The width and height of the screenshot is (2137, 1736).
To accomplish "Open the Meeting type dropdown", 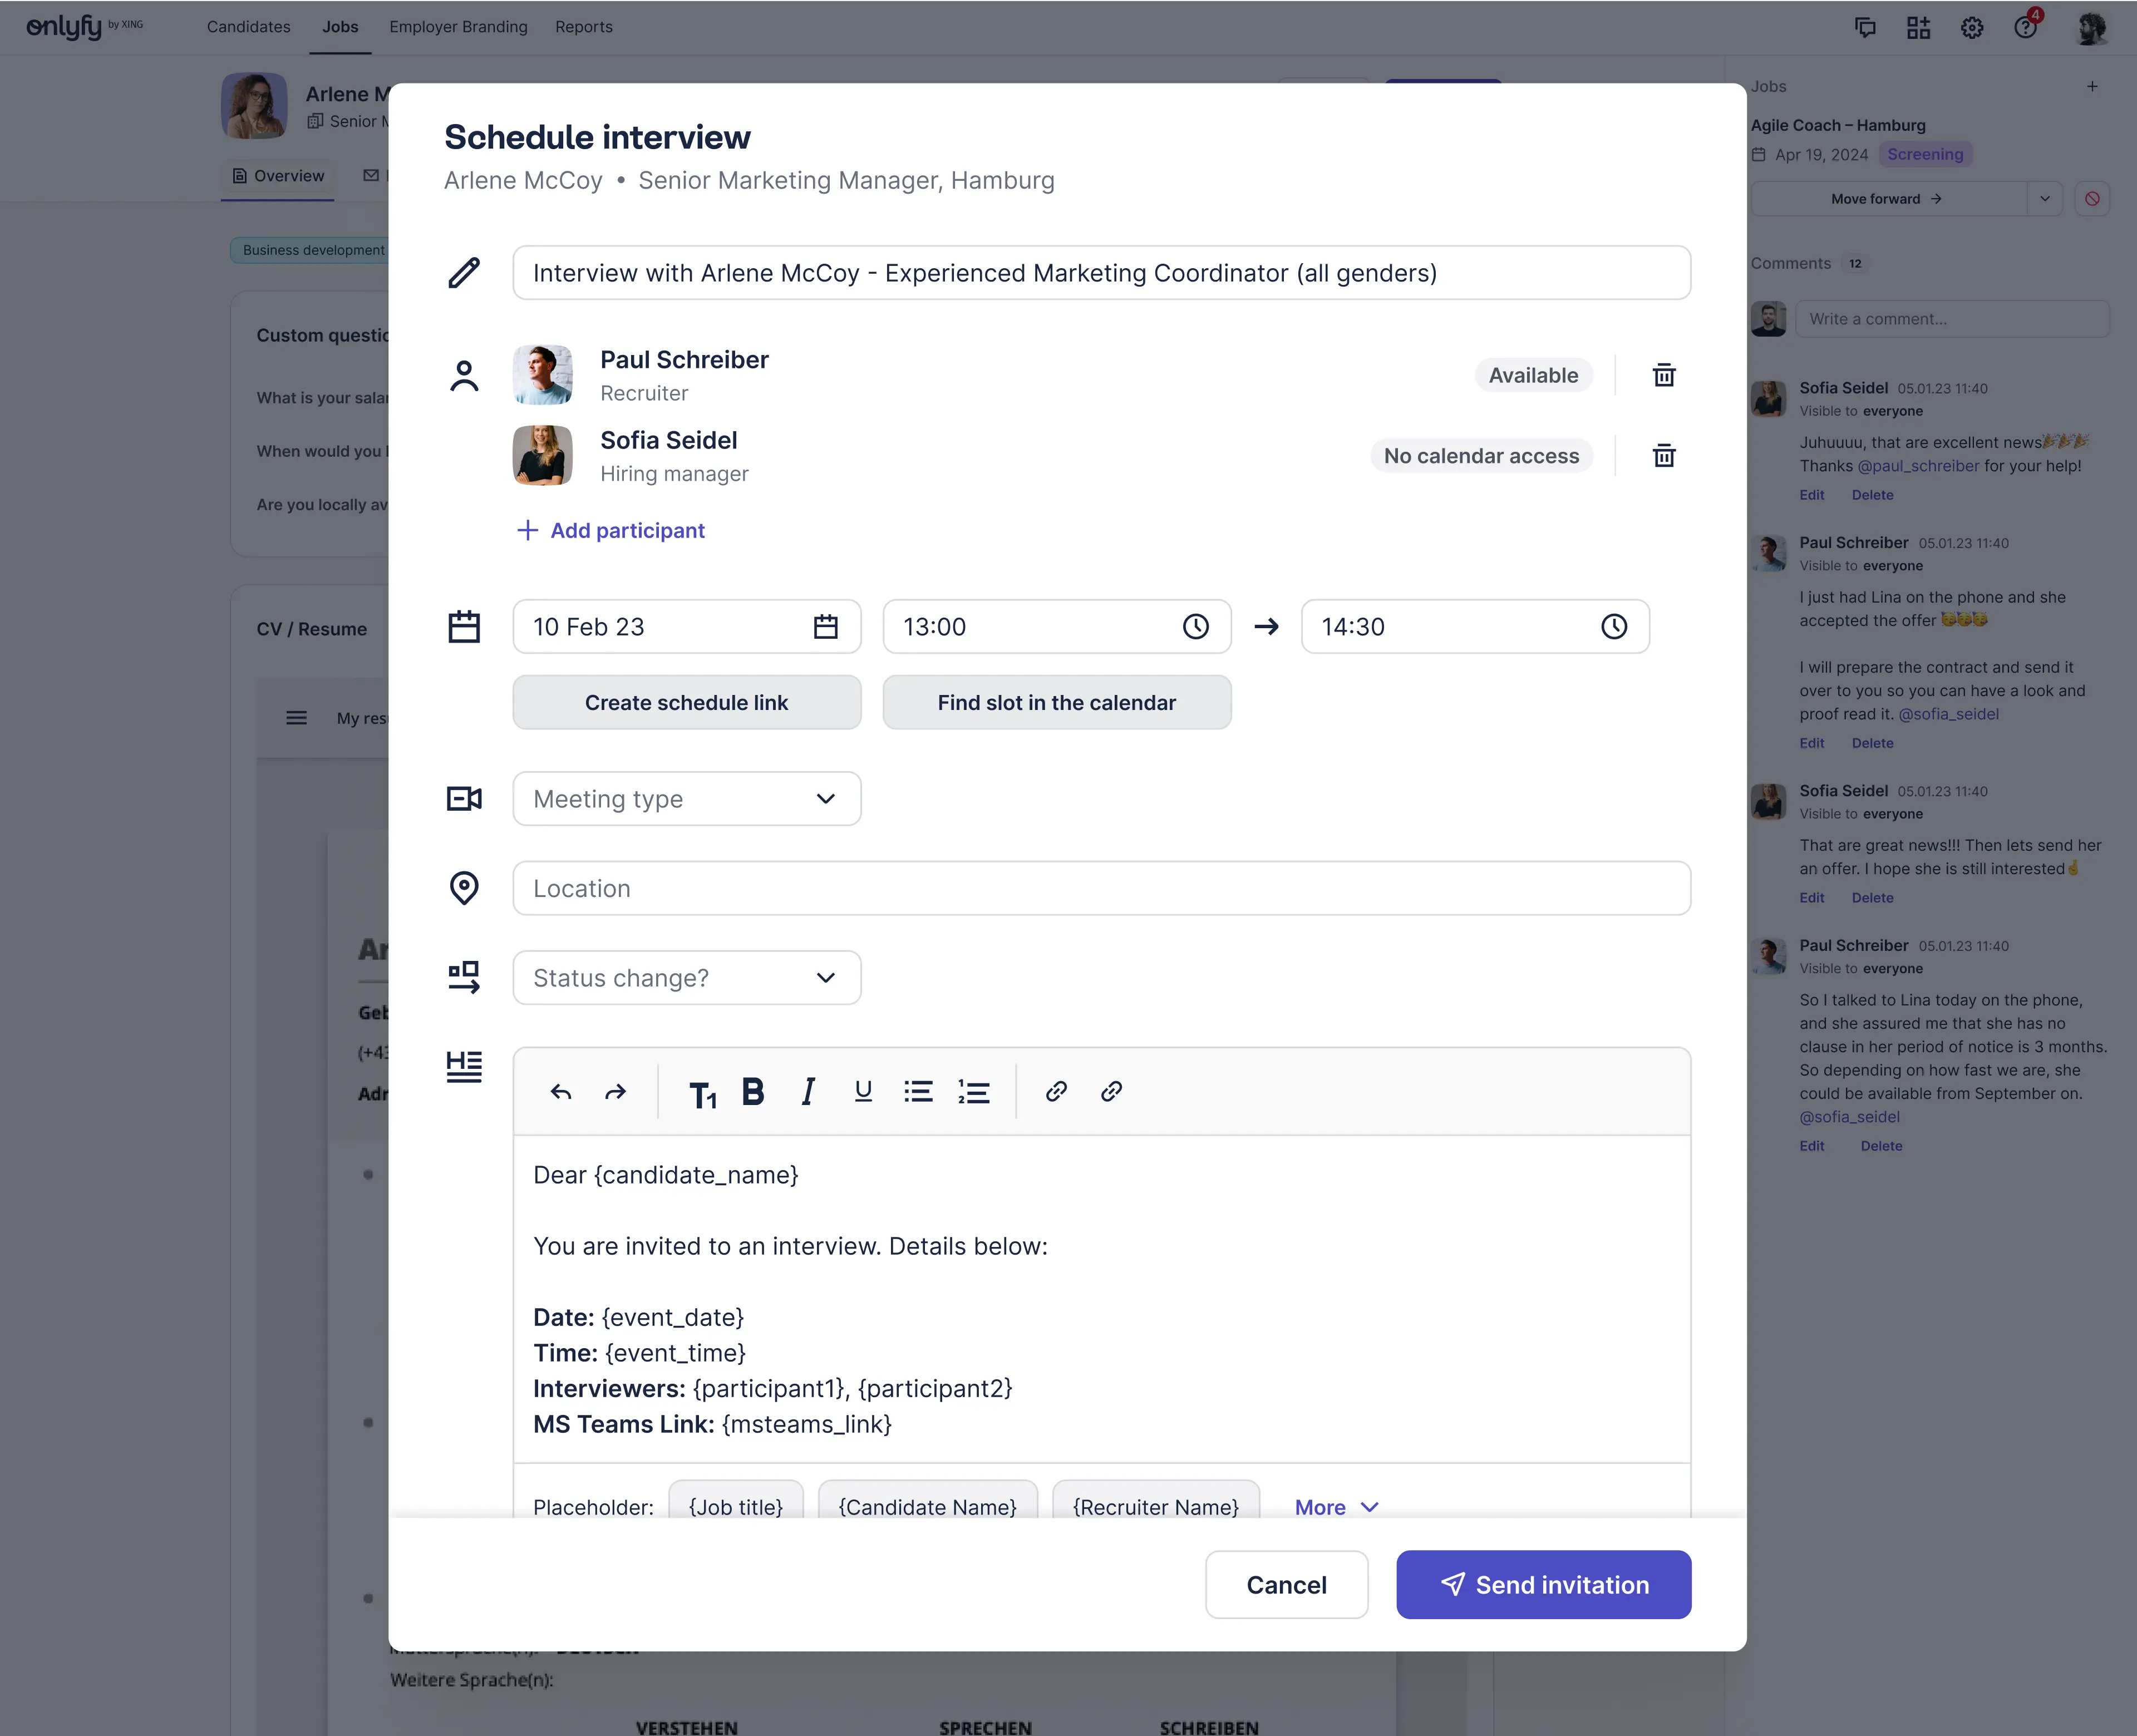I will tap(687, 799).
